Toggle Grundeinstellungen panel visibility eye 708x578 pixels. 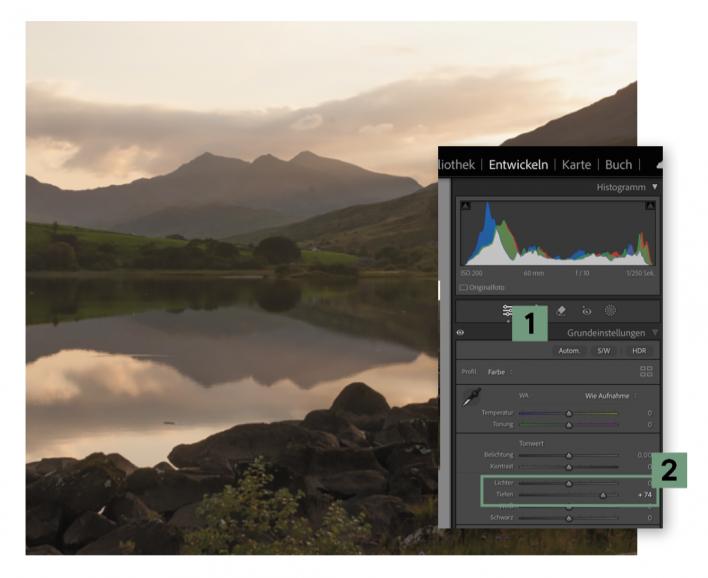[x=460, y=333]
